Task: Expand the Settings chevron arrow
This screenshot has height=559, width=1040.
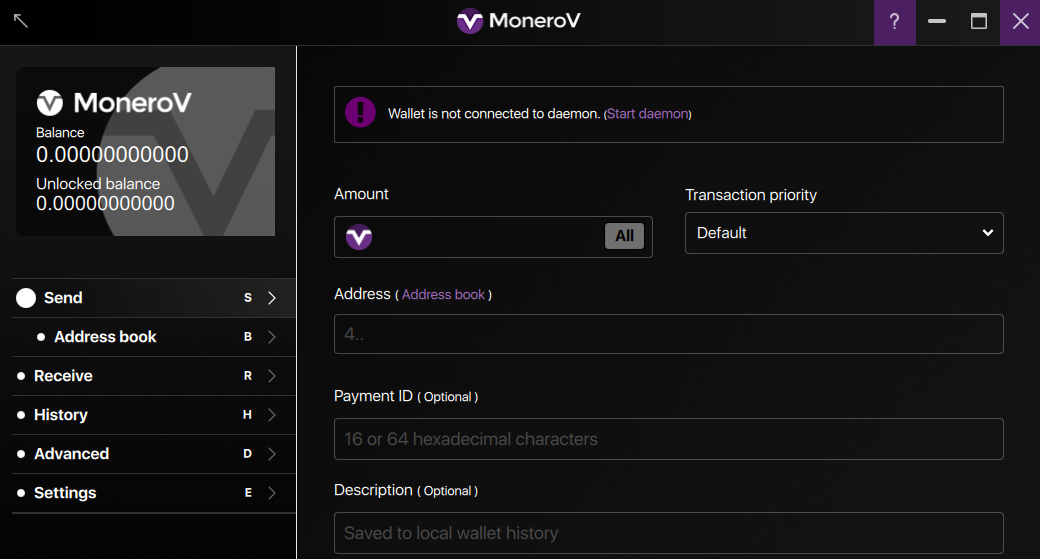Action: point(271,493)
